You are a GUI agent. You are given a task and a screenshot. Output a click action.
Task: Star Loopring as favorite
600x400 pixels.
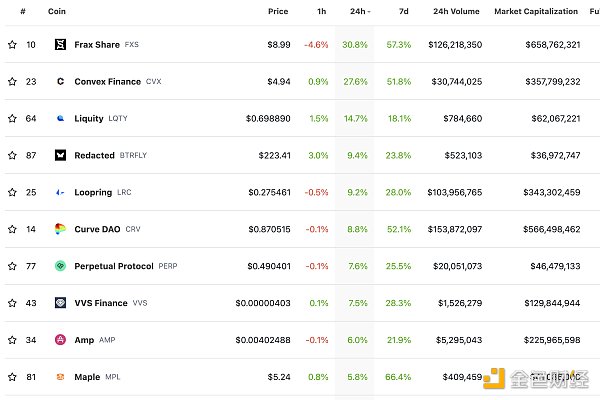coord(12,192)
